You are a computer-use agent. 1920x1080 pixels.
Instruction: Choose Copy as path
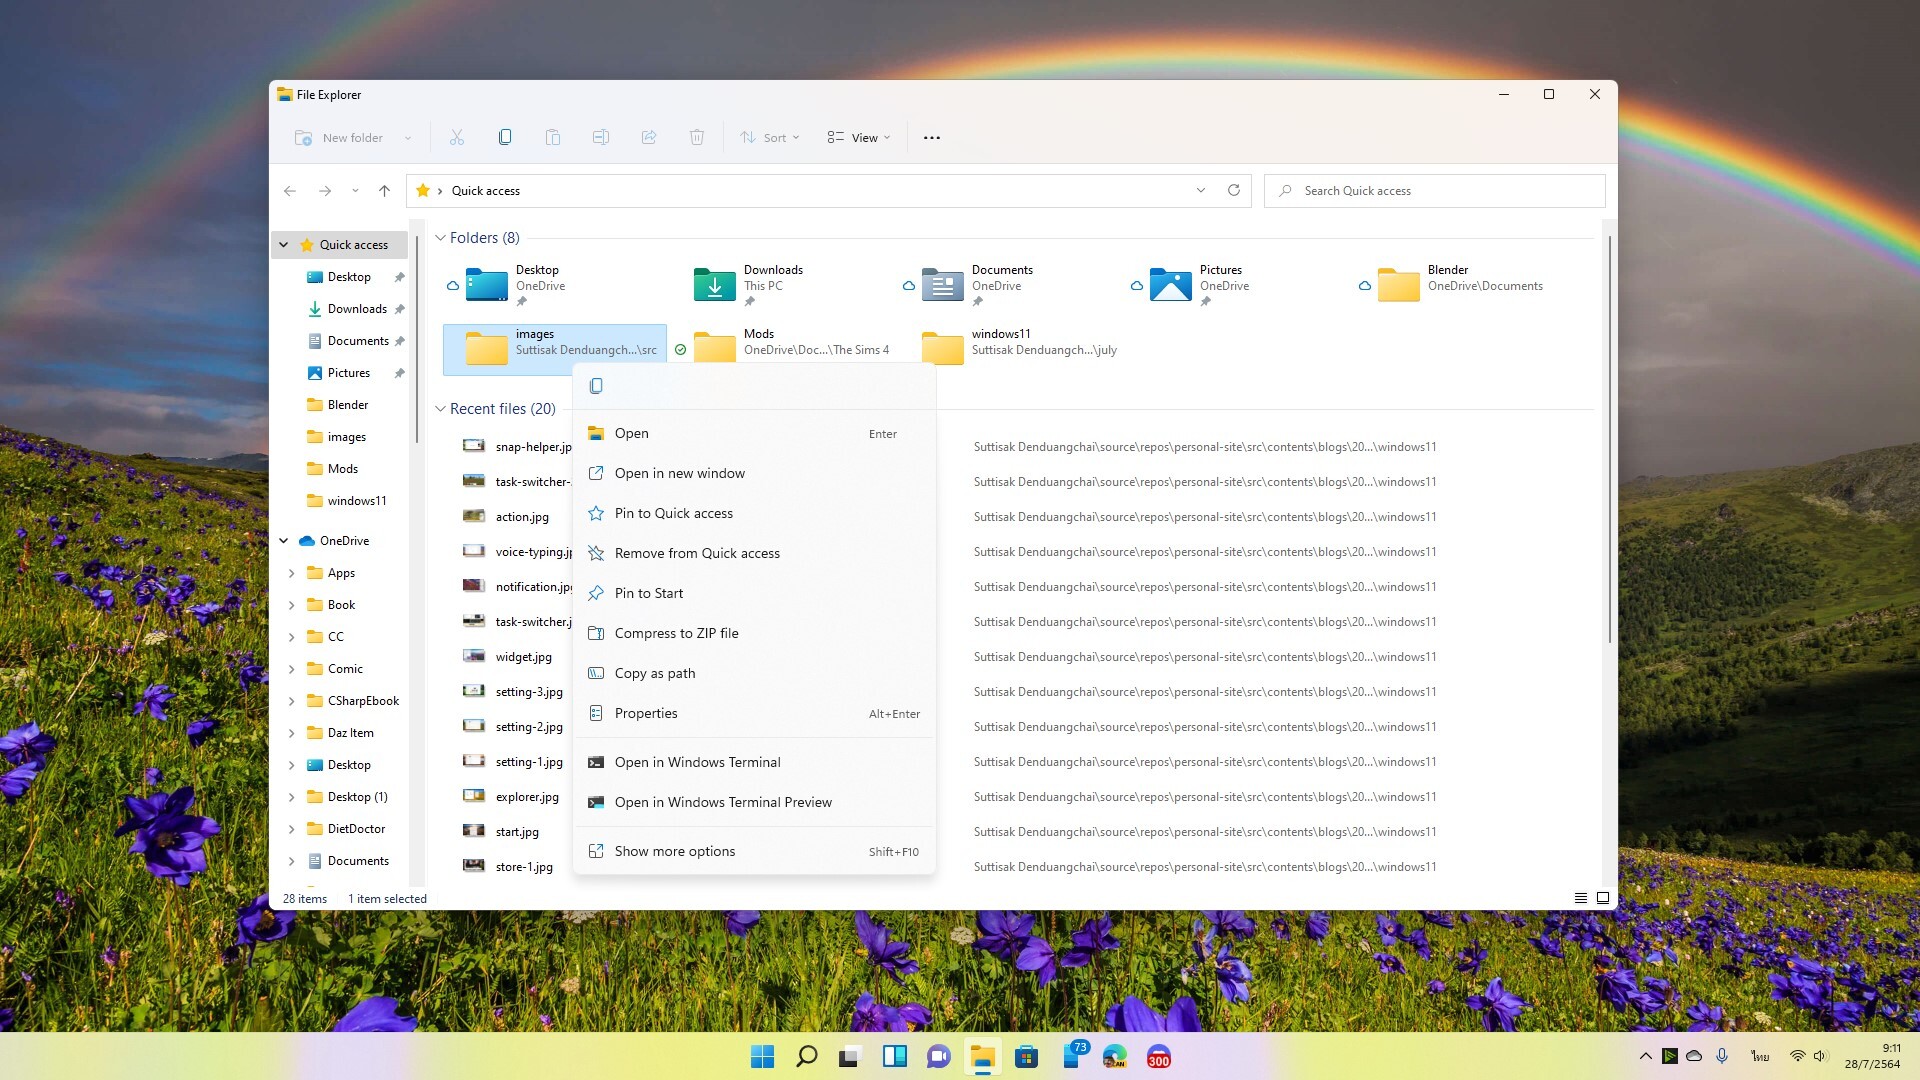click(x=754, y=673)
